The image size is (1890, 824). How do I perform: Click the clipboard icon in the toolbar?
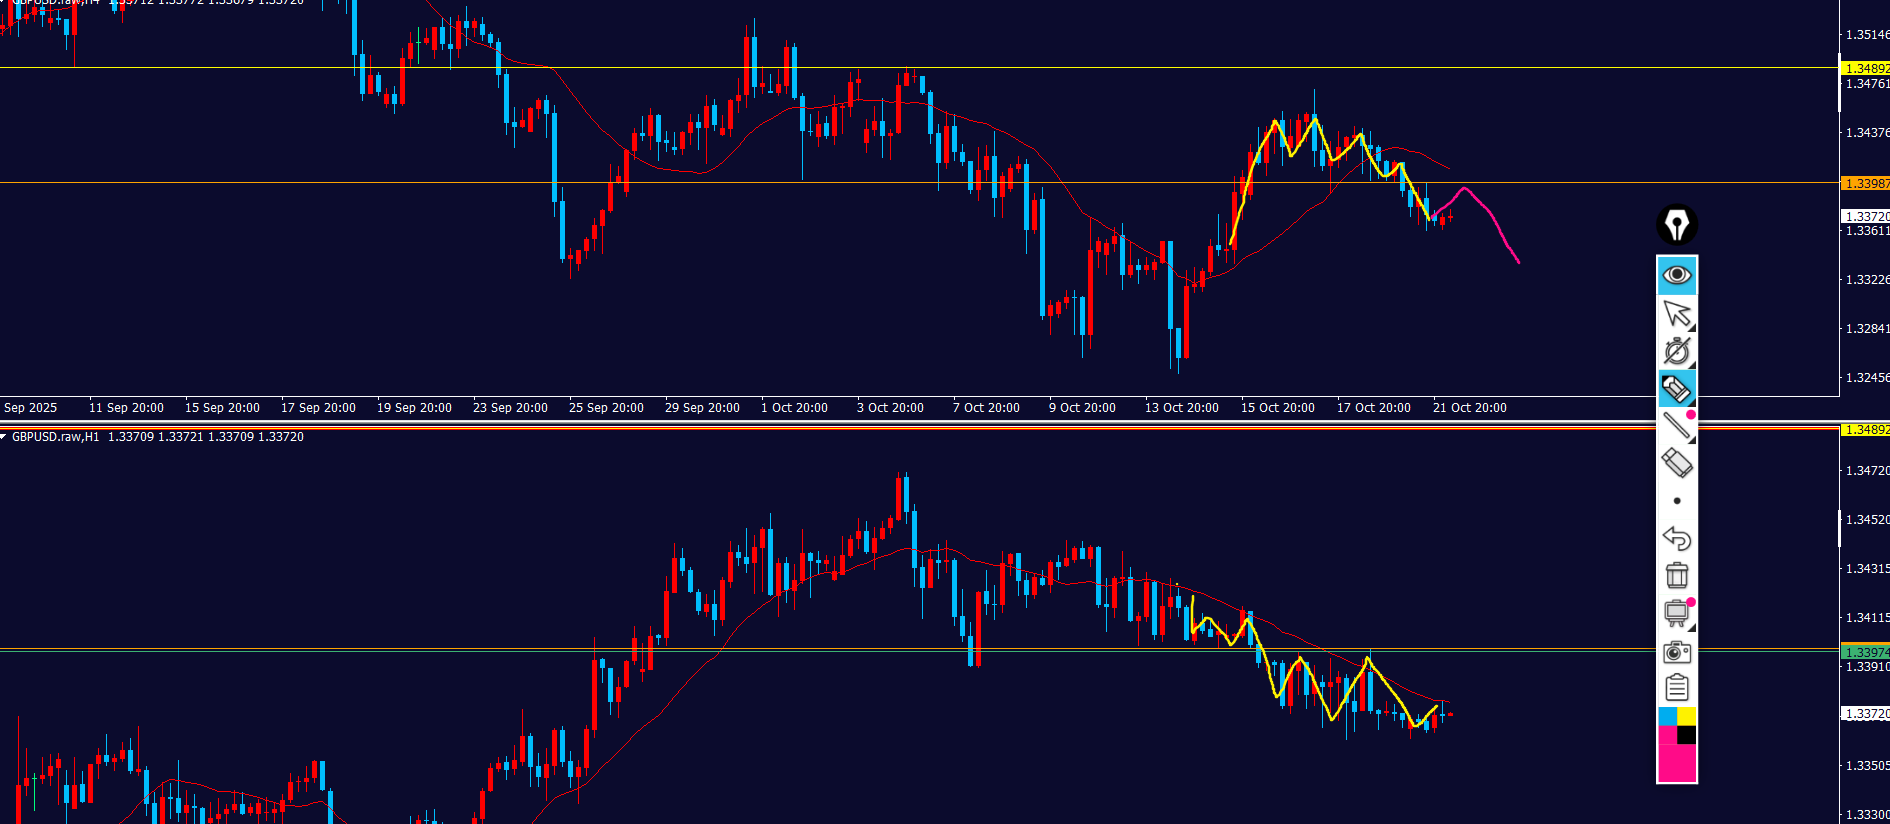pos(1677,688)
